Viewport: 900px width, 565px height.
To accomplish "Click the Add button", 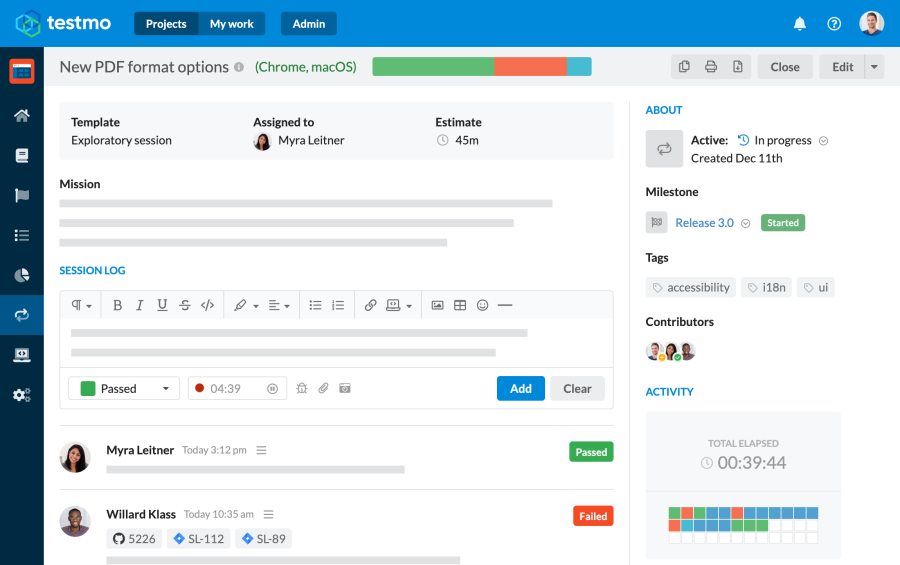I will point(520,389).
